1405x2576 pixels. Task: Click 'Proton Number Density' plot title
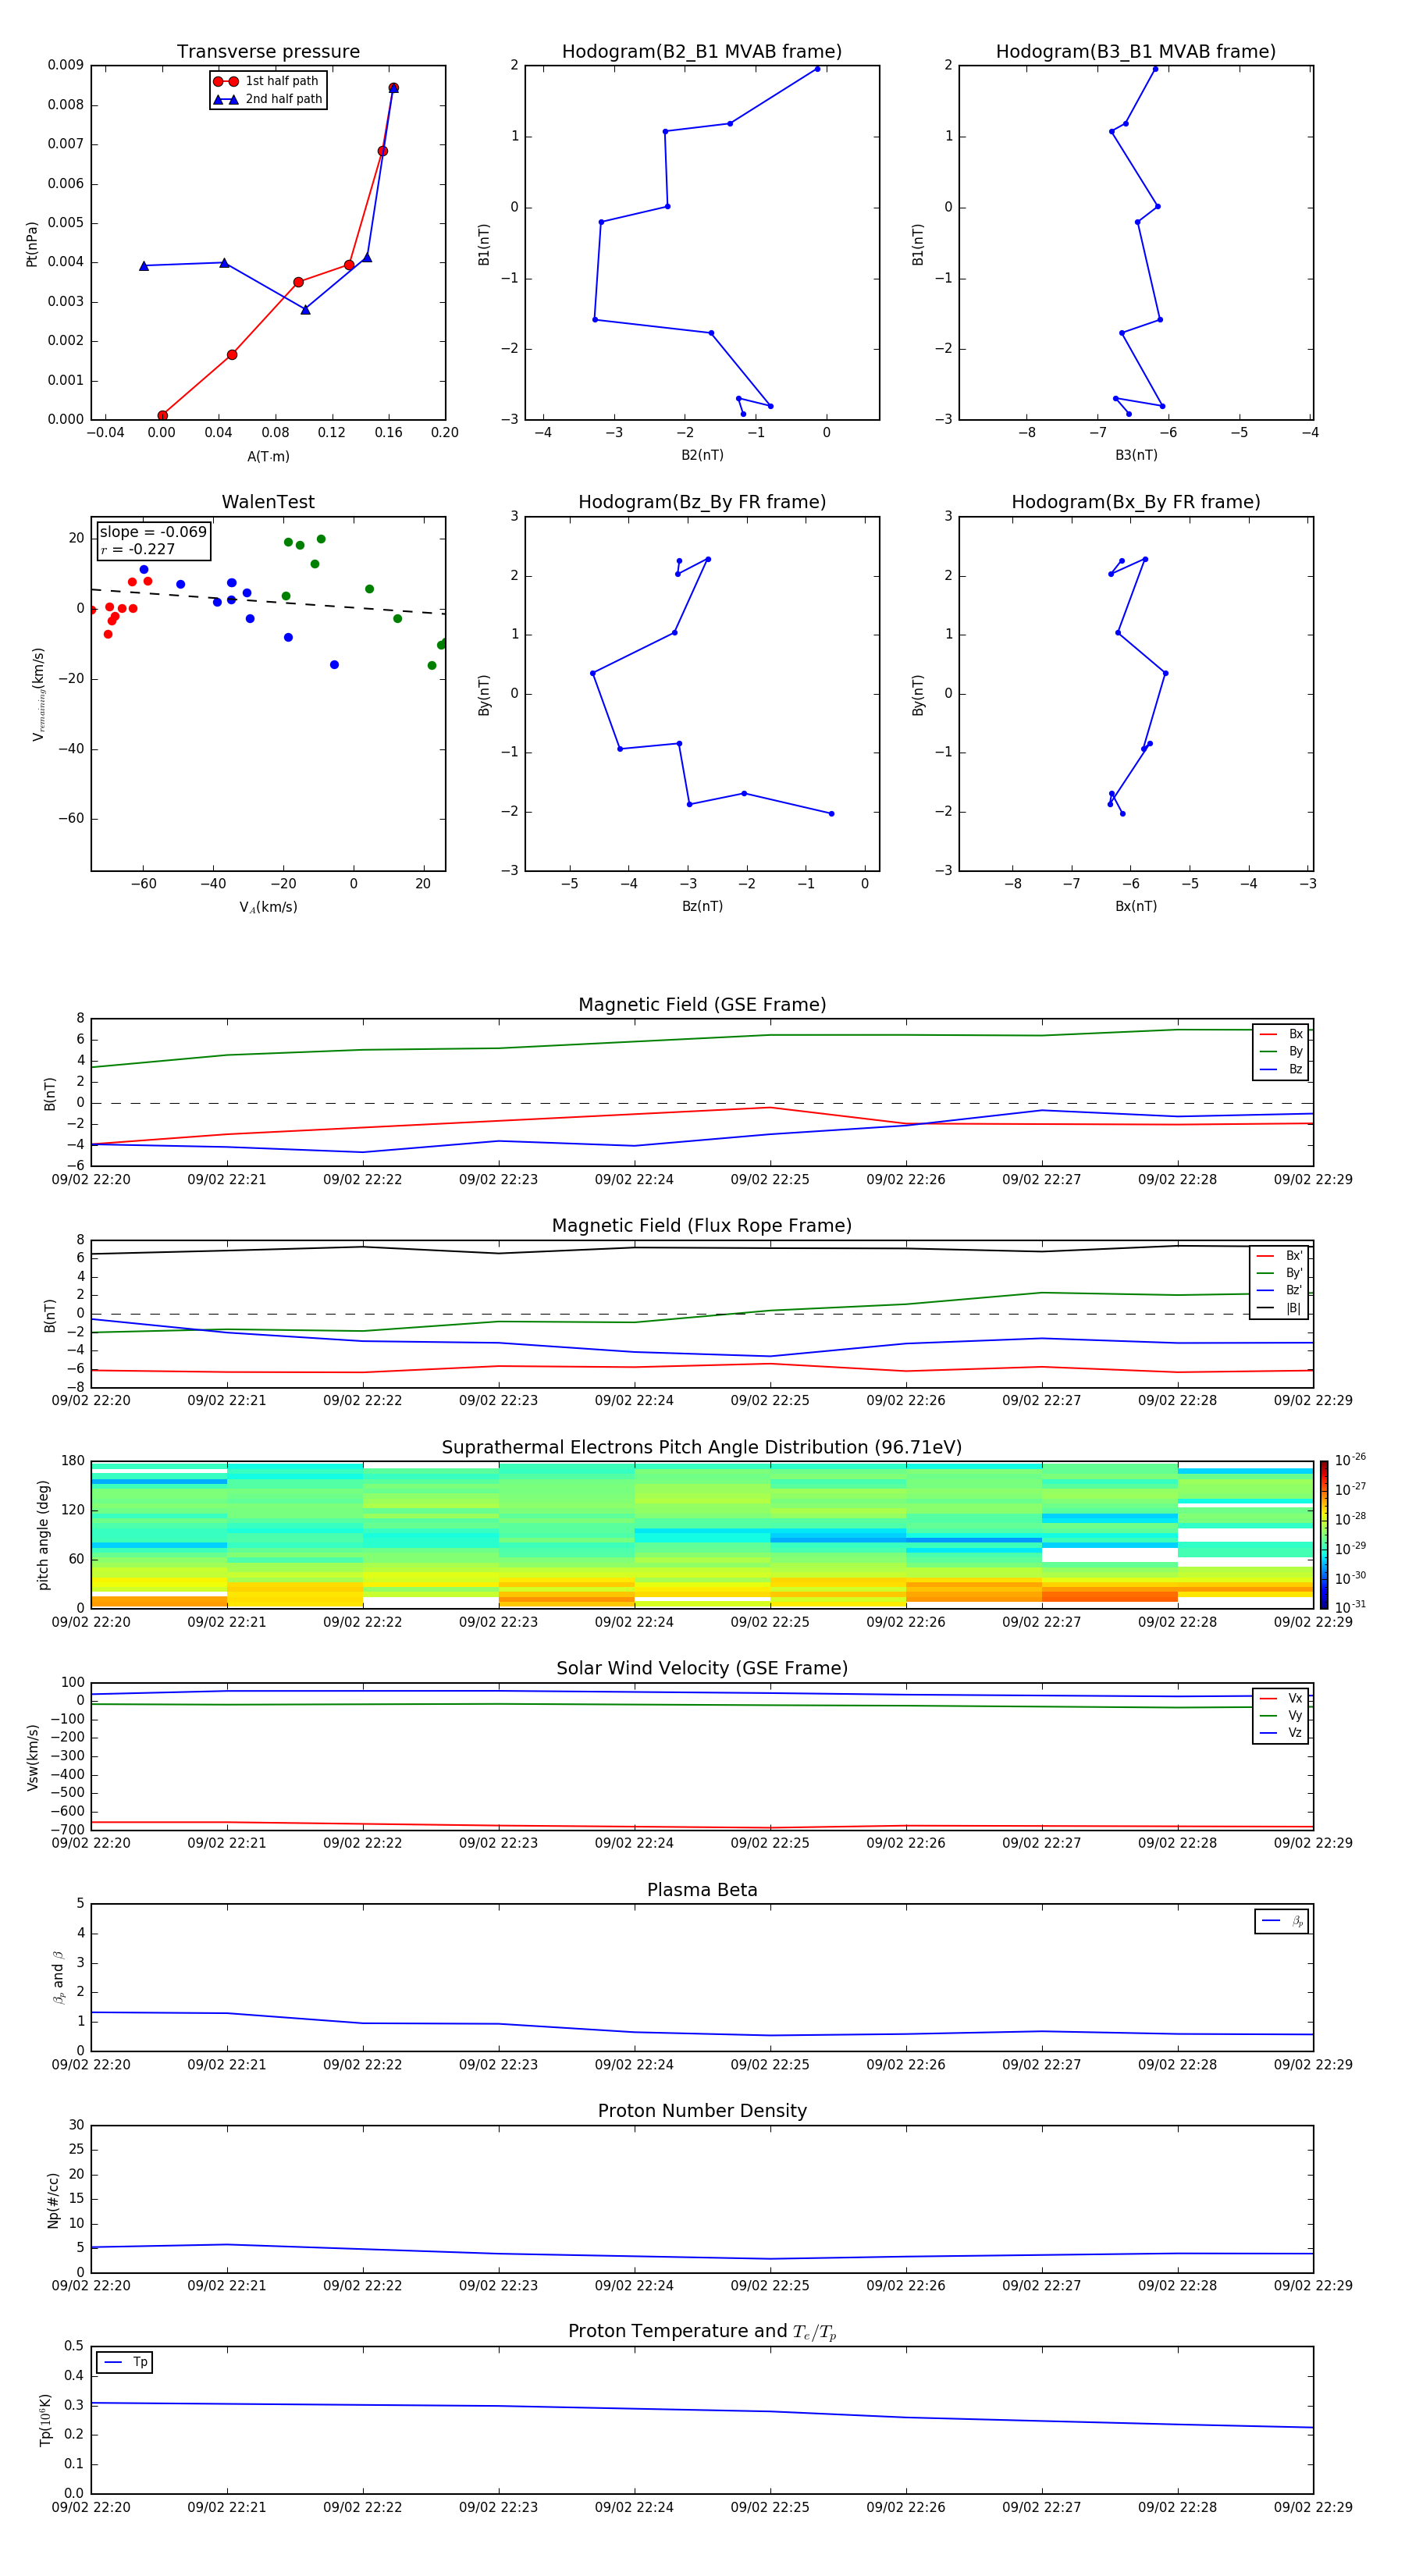coord(702,2111)
